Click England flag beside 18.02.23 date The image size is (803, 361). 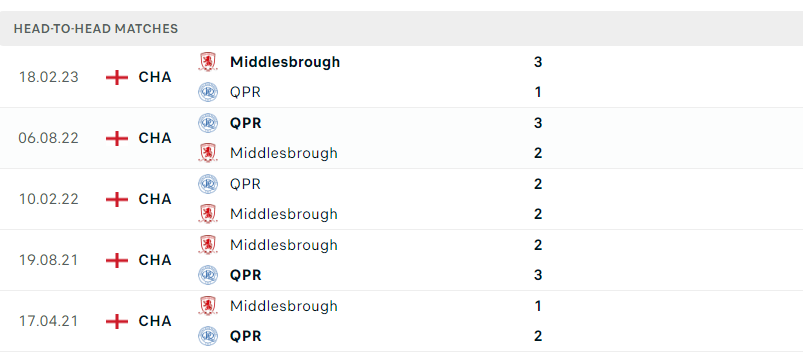(x=117, y=77)
